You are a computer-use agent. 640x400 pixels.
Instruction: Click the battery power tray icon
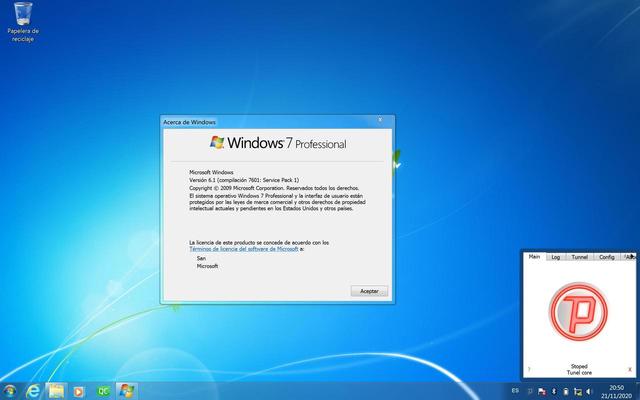click(566, 392)
